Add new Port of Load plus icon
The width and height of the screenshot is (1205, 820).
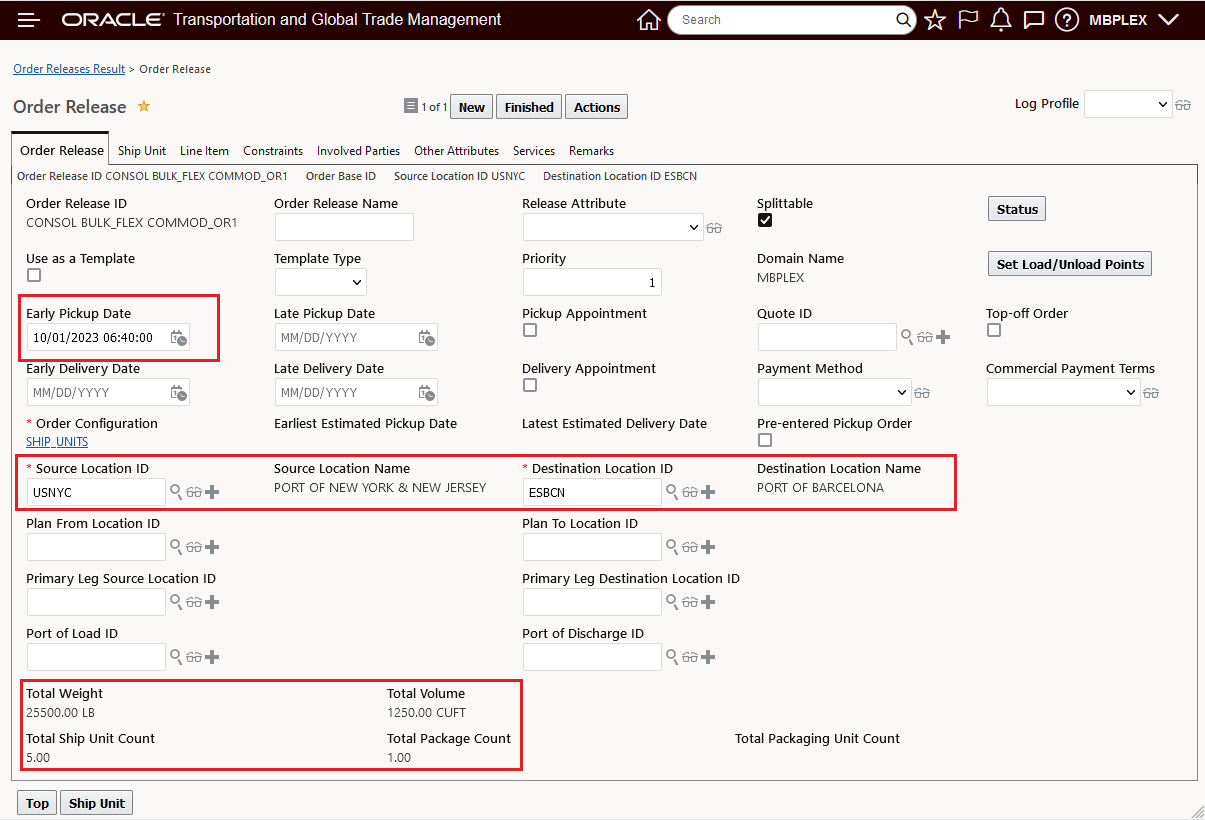click(x=212, y=657)
